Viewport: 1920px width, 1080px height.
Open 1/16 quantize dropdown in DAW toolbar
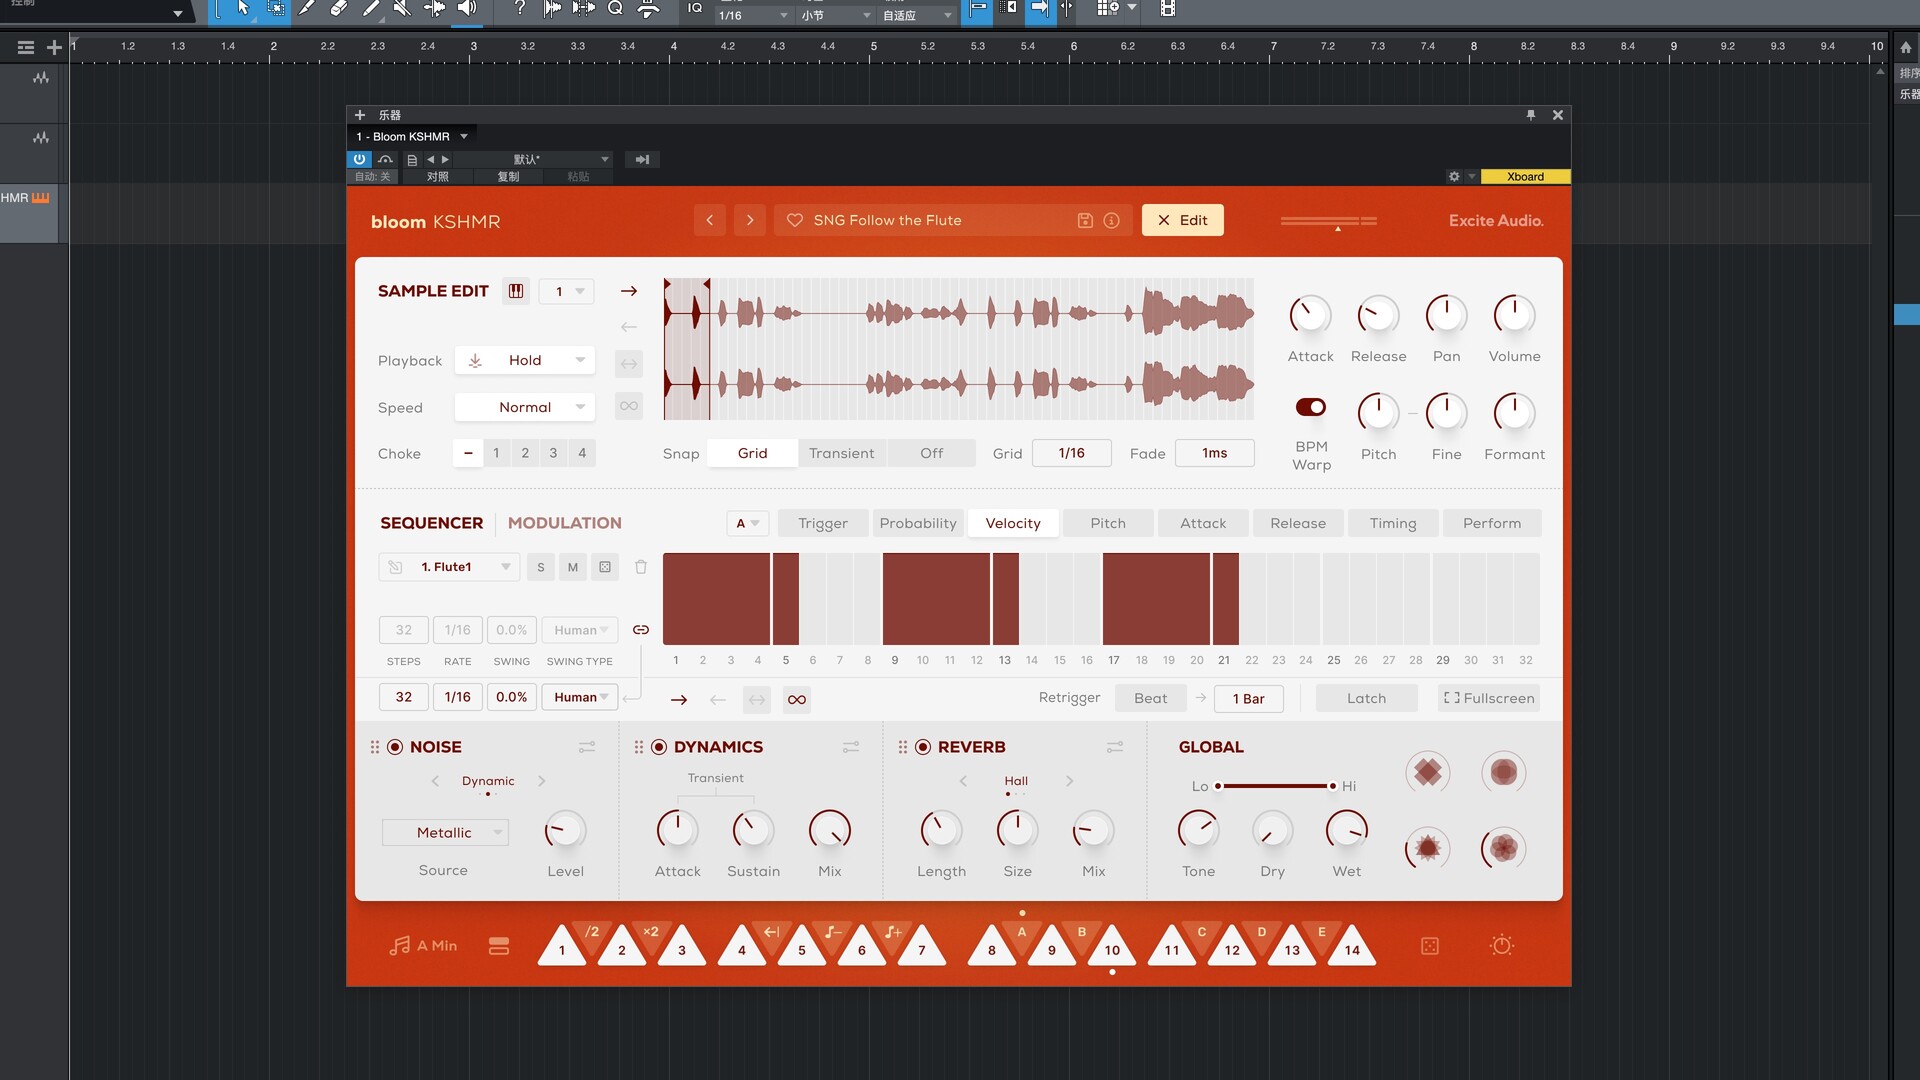[x=753, y=15]
